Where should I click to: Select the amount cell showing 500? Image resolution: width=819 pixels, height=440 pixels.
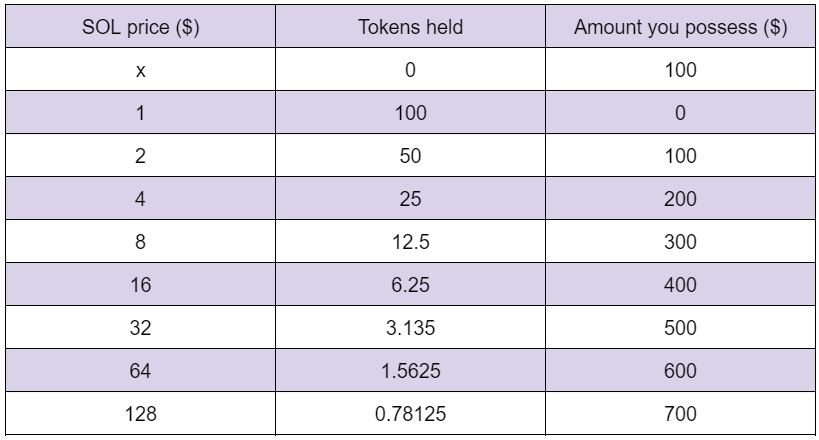[680, 328]
